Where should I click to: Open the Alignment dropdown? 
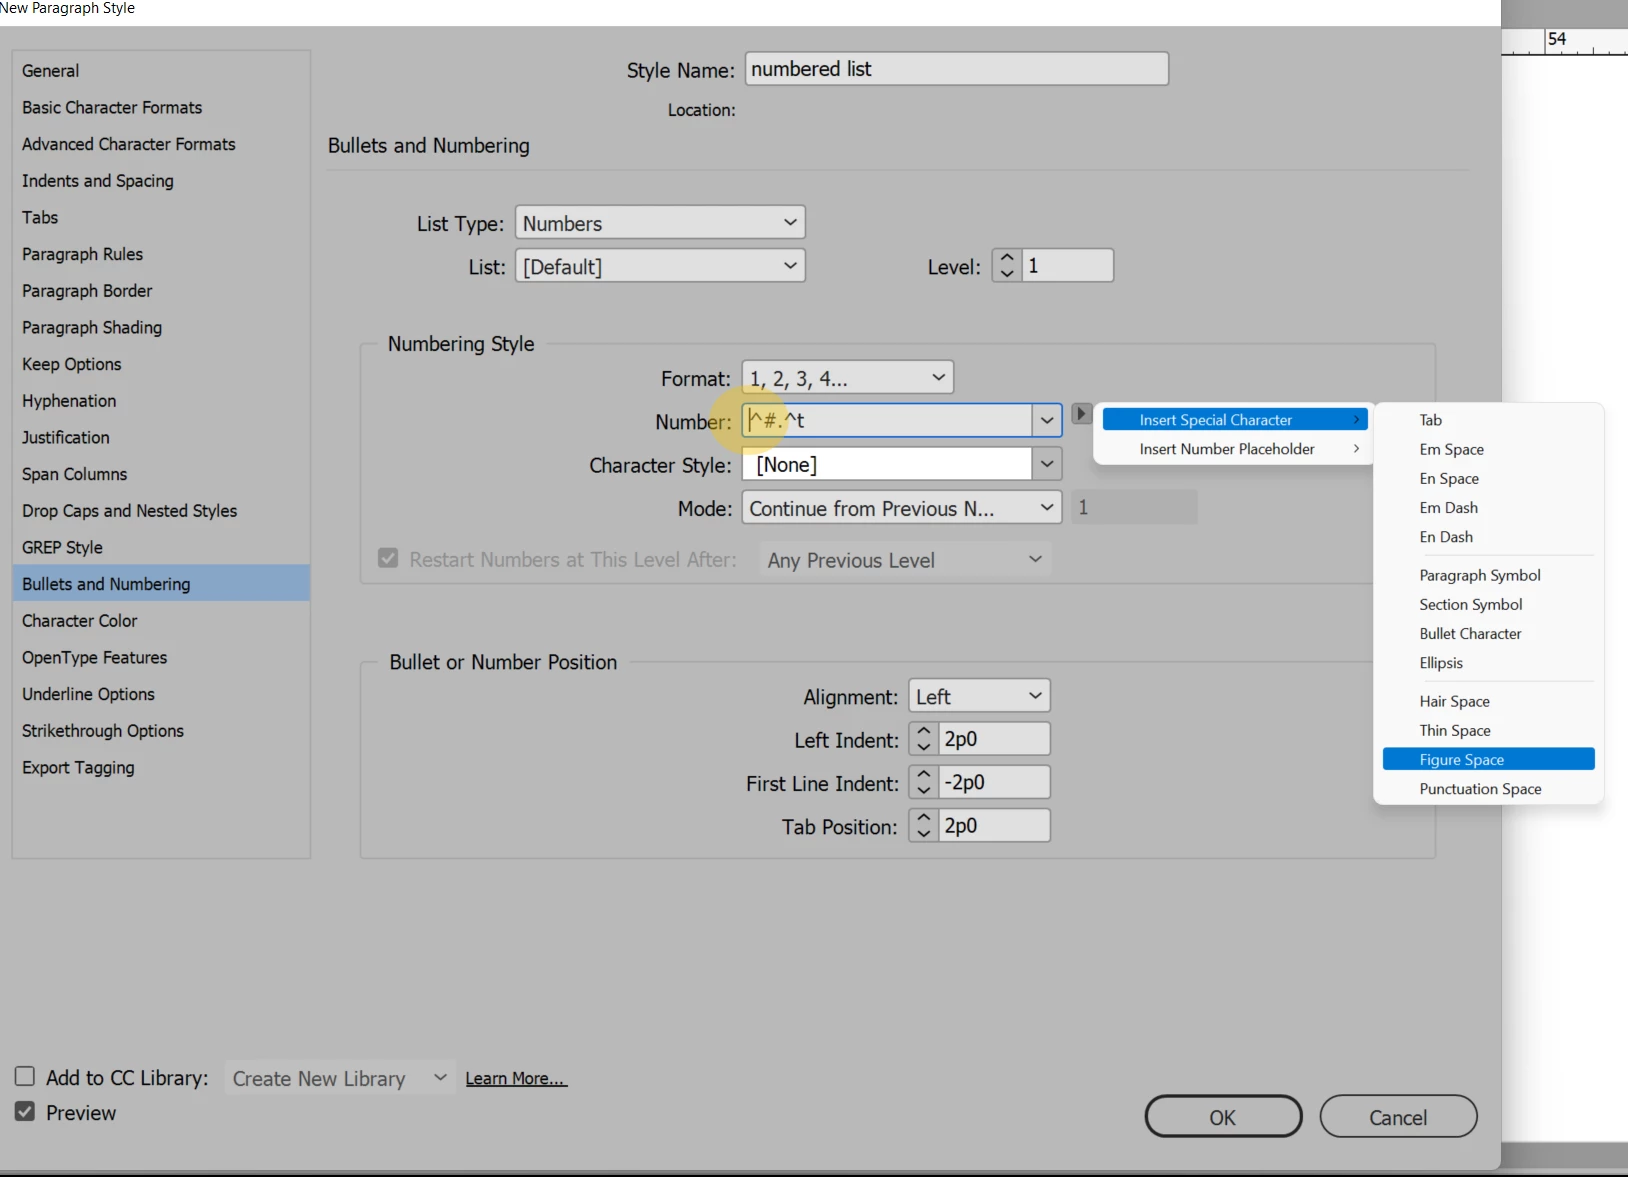tap(979, 696)
